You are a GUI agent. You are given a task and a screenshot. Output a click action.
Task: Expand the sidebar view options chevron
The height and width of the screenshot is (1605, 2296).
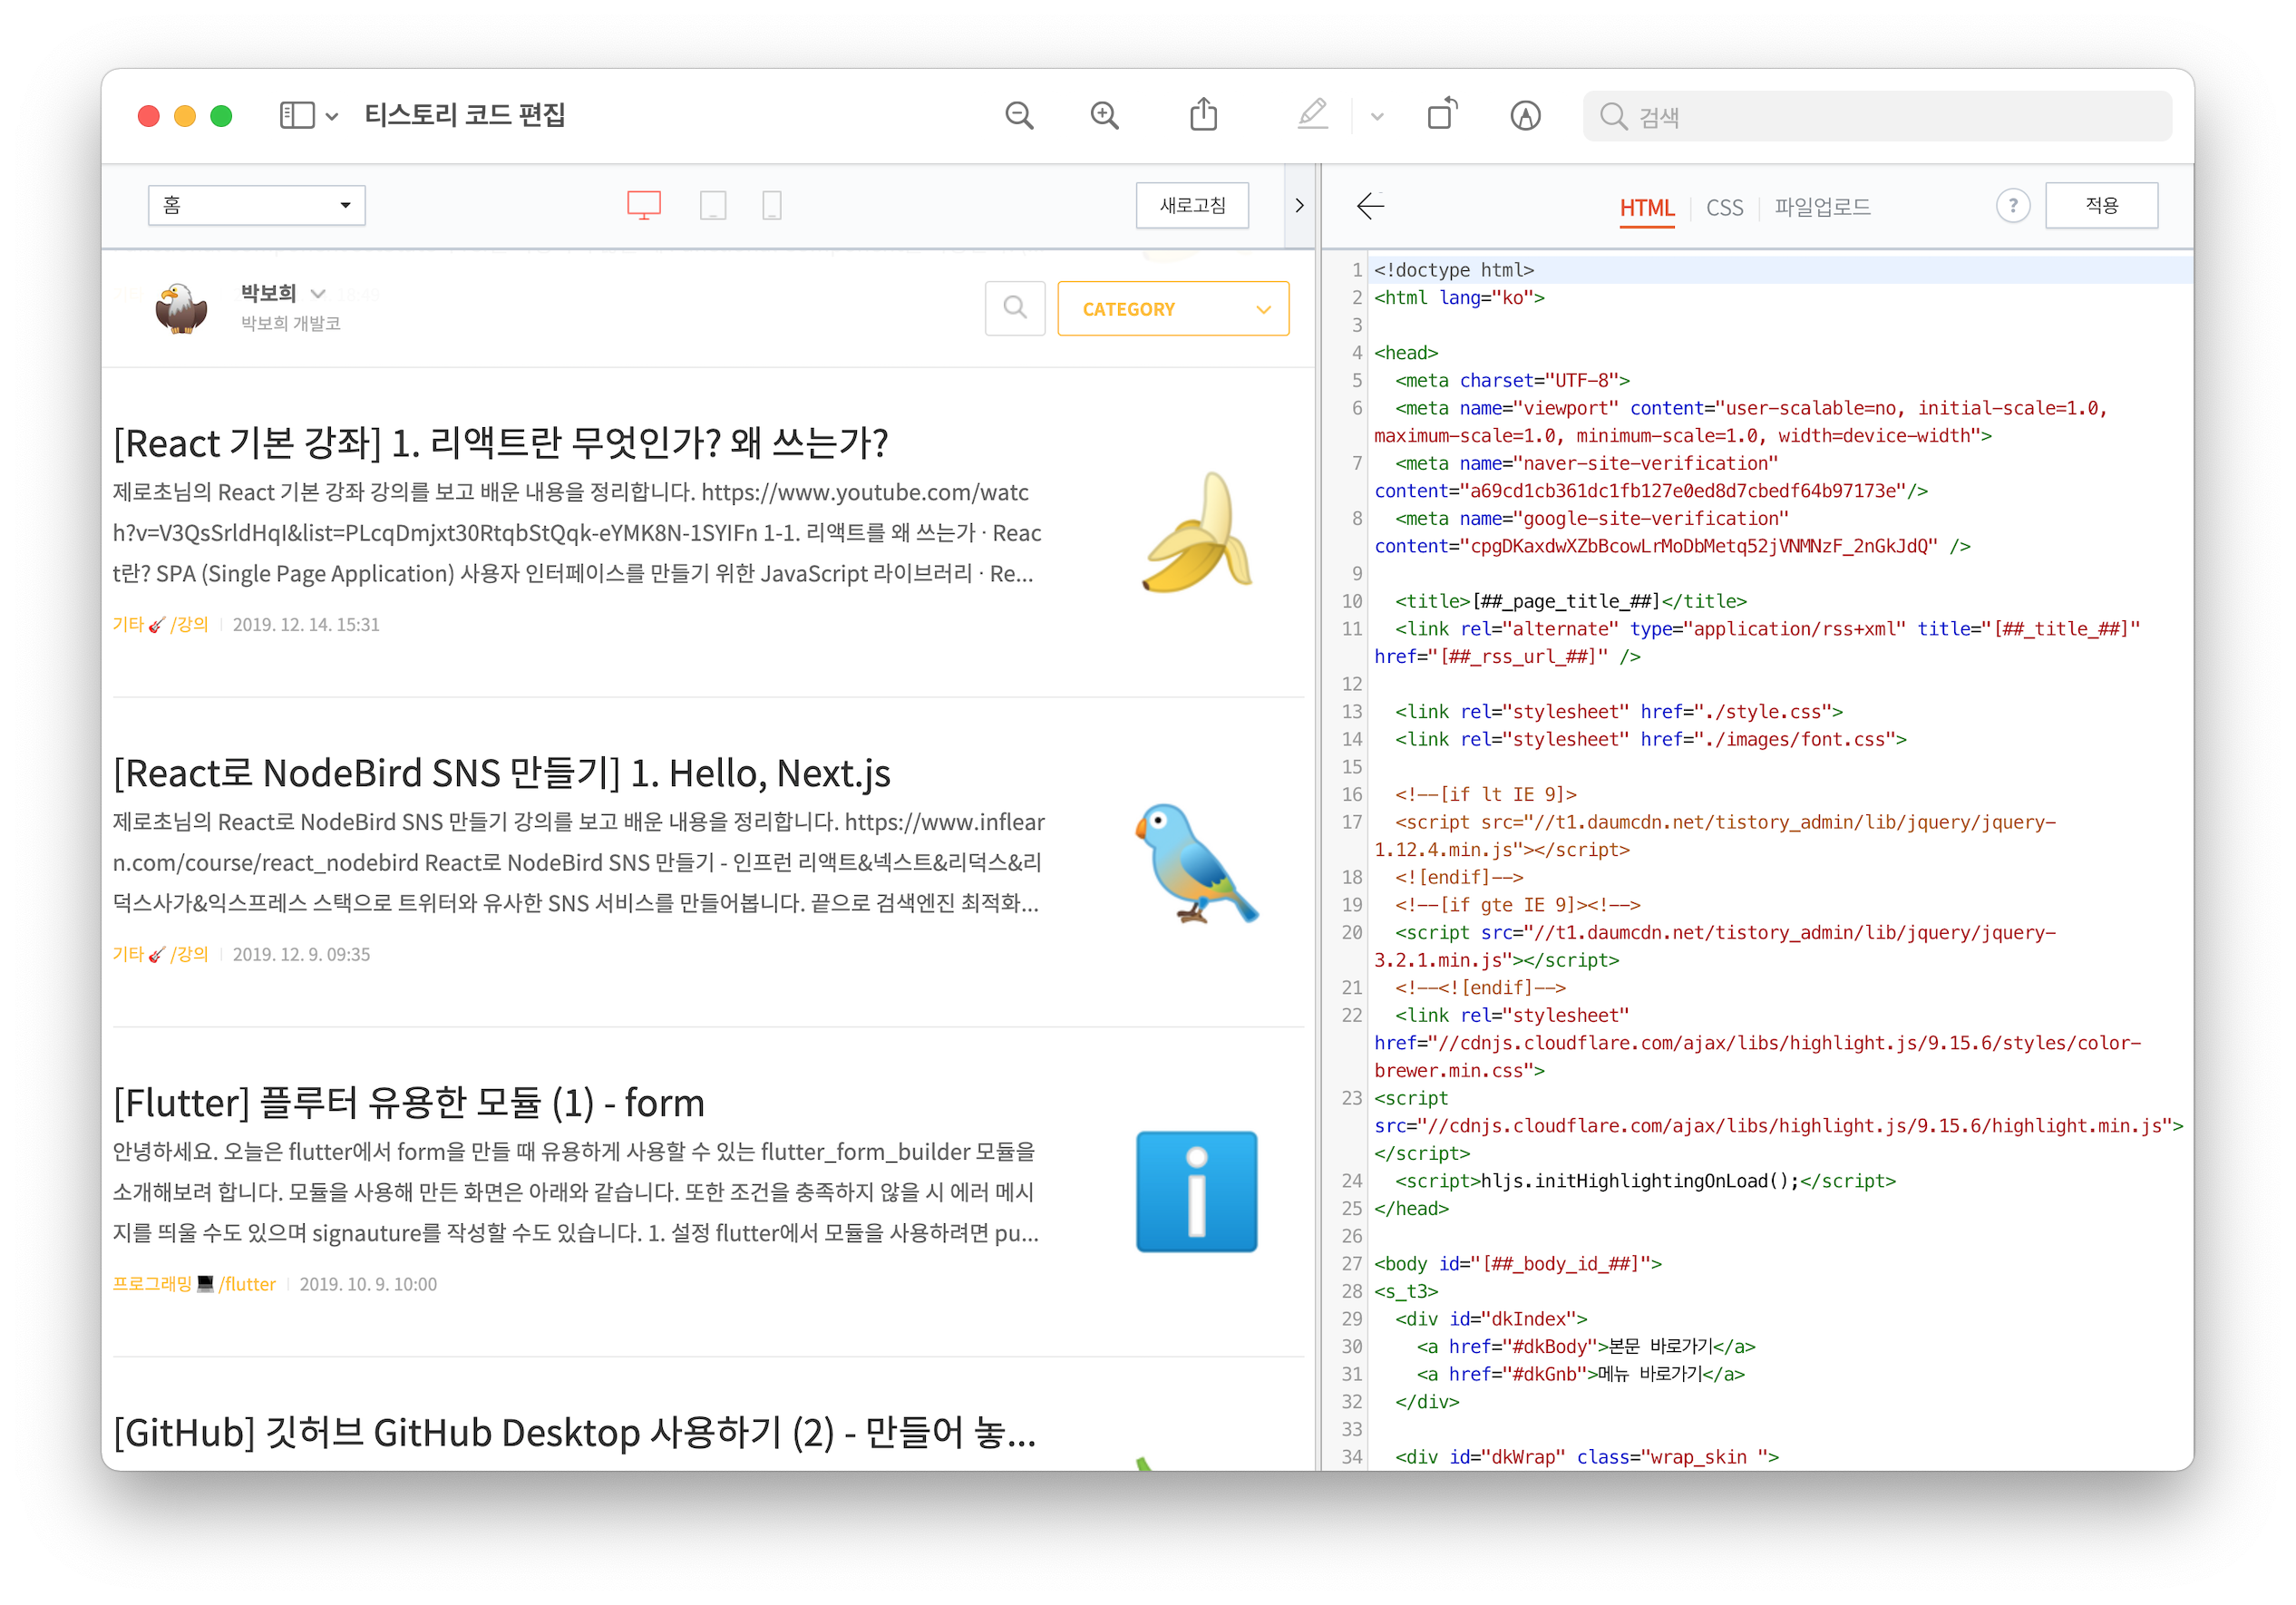click(332, 117)
